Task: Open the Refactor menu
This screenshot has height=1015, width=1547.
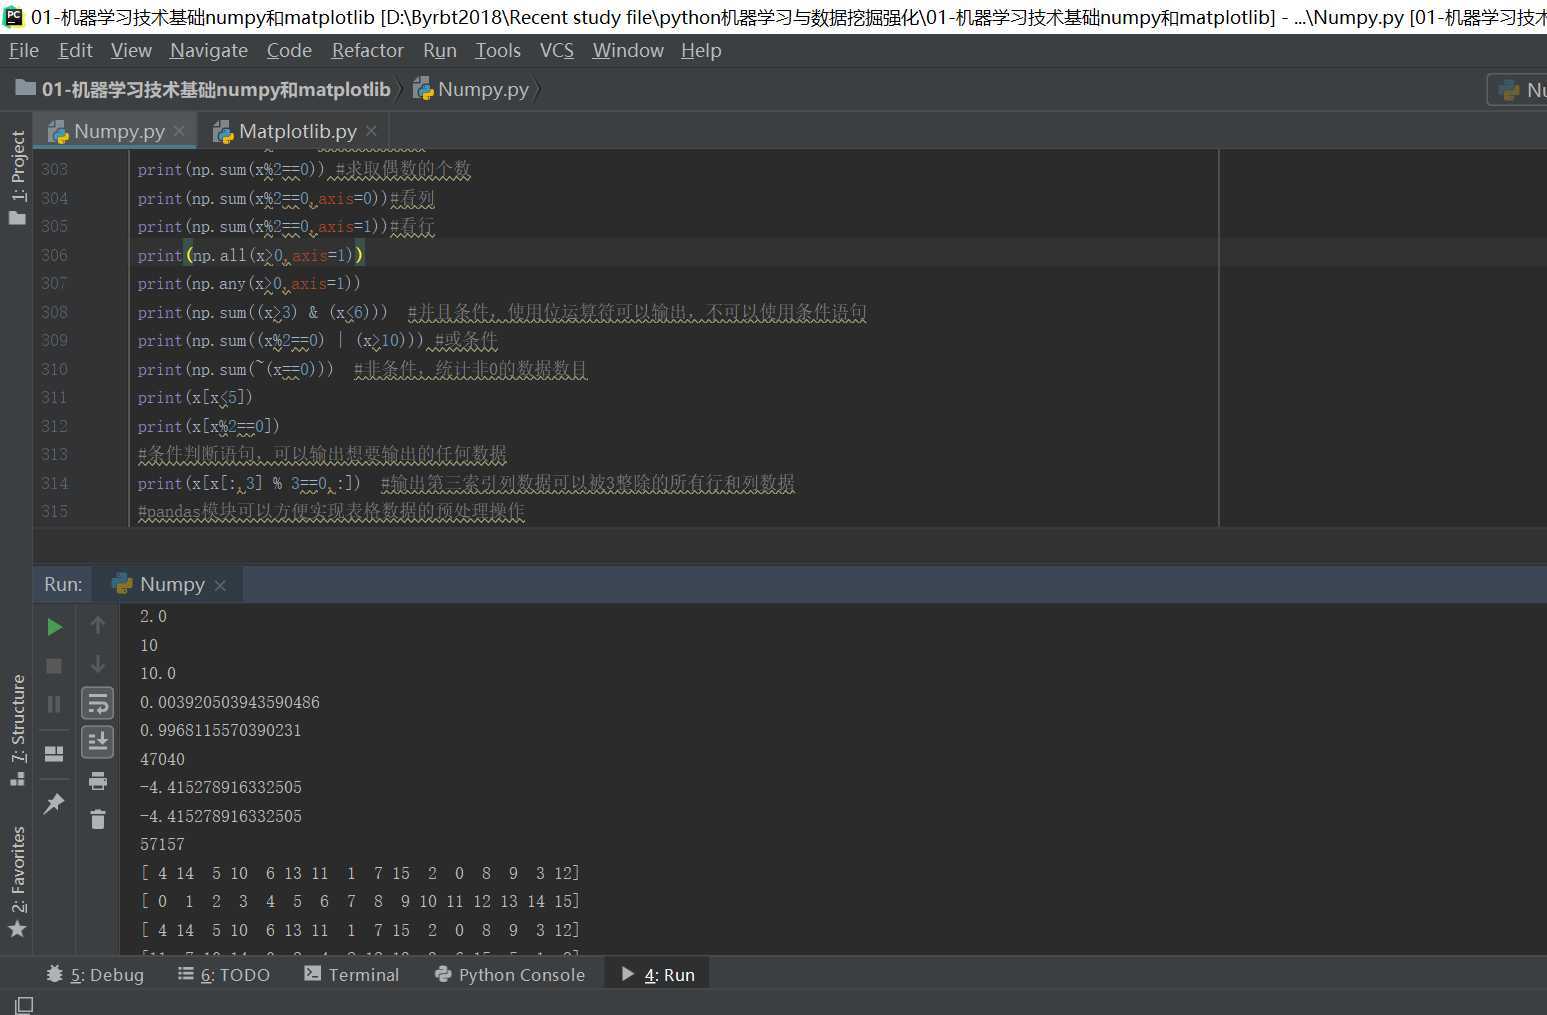Action: click(367, 50)
